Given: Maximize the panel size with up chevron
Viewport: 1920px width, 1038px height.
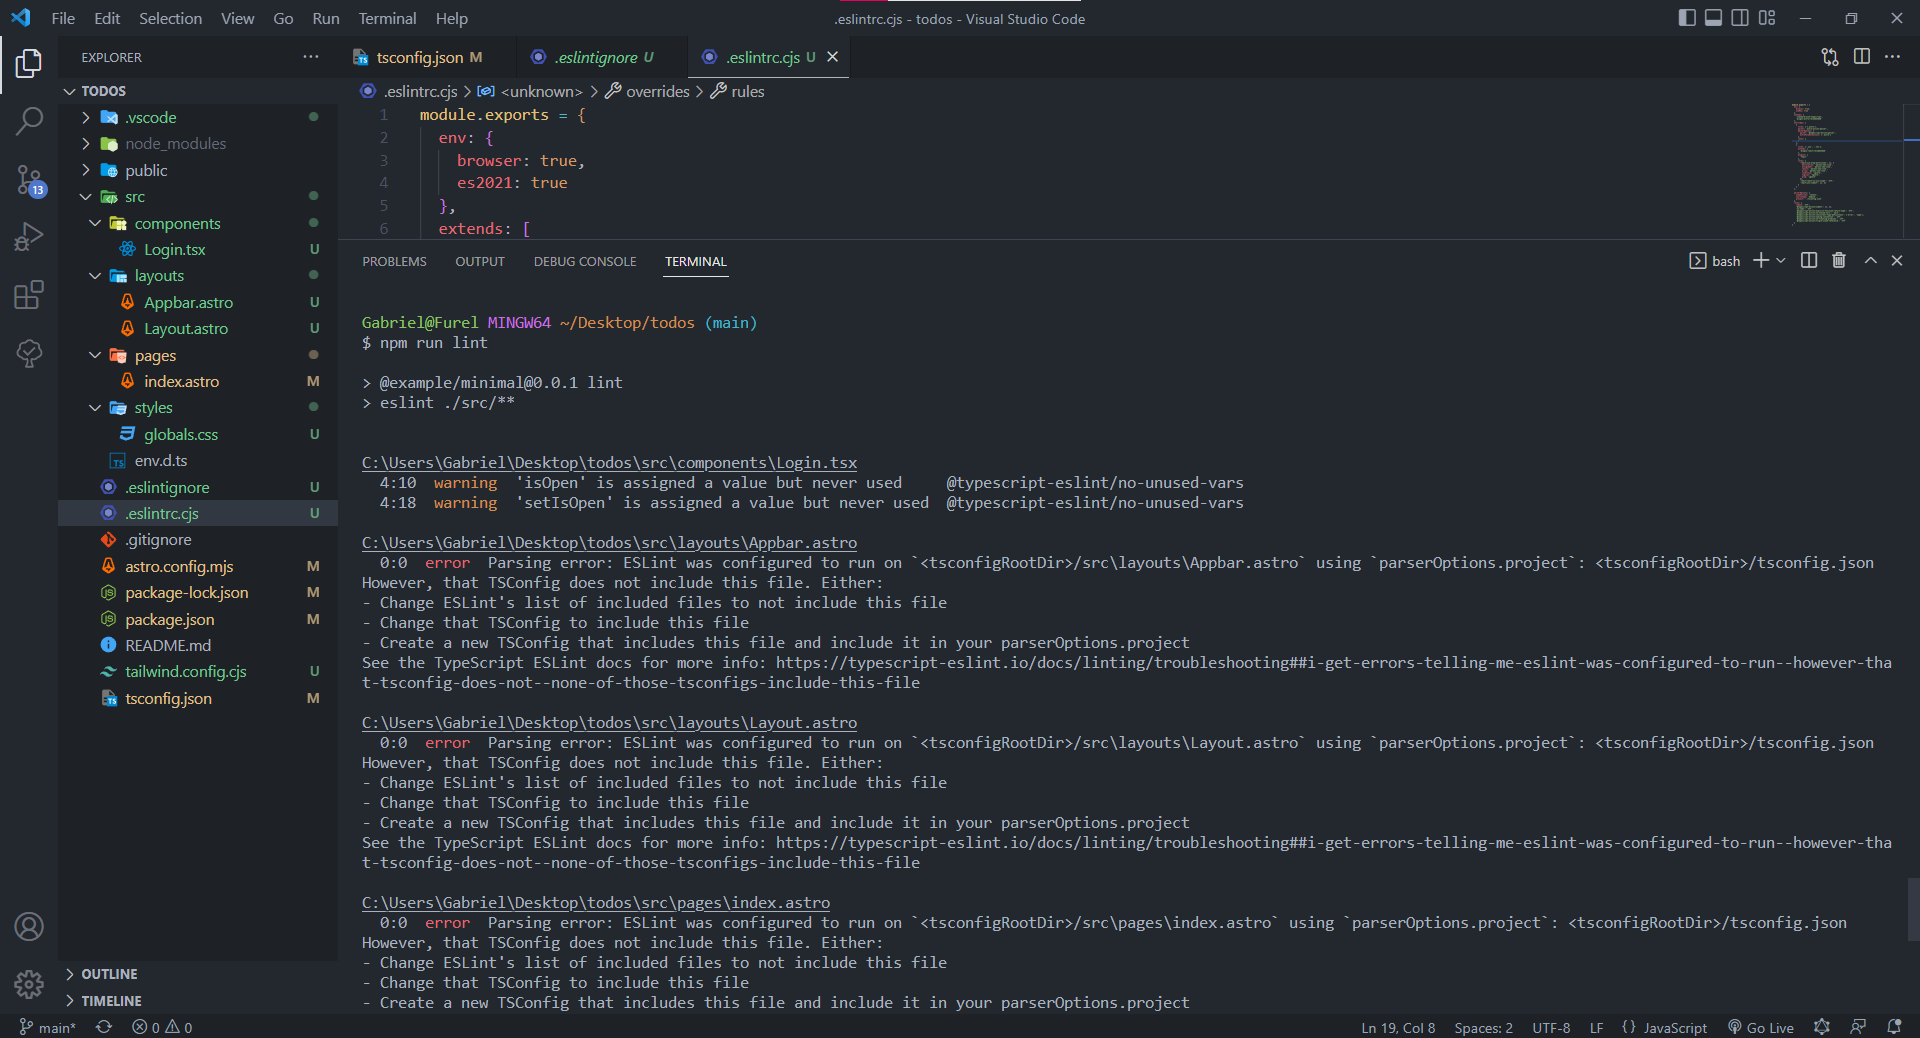Looking at the screenshot, I should (1870, 260).
